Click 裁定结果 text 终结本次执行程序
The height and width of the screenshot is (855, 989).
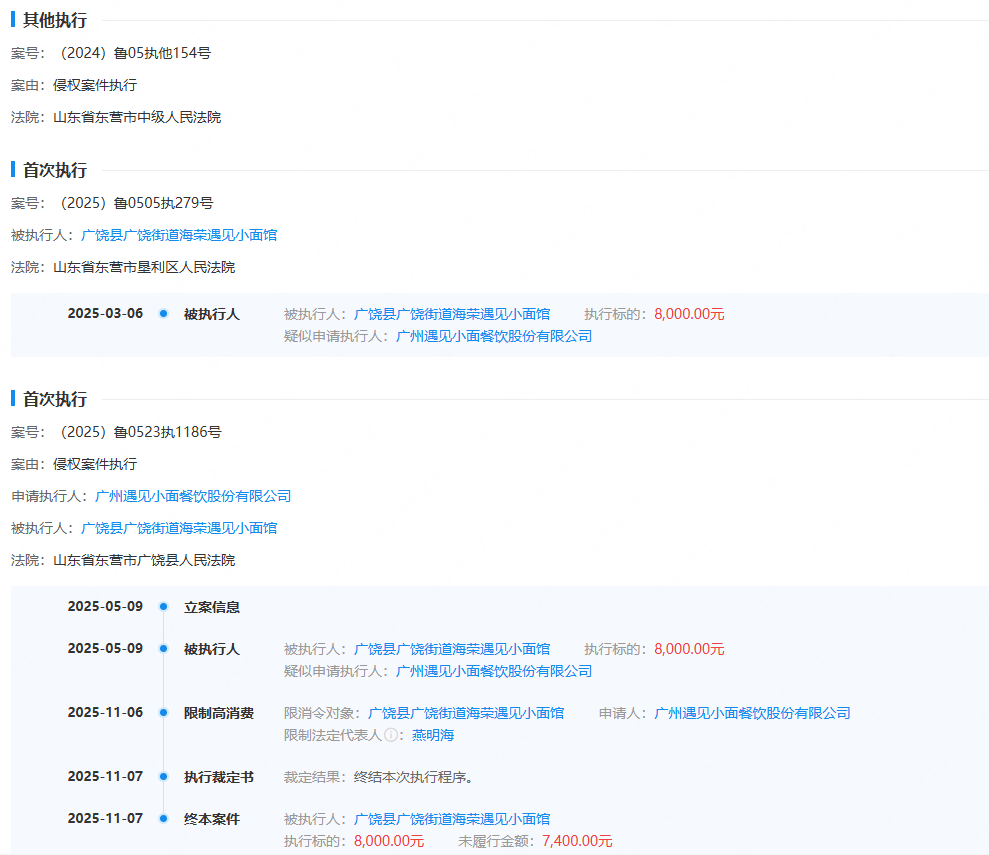click(413, 777)
